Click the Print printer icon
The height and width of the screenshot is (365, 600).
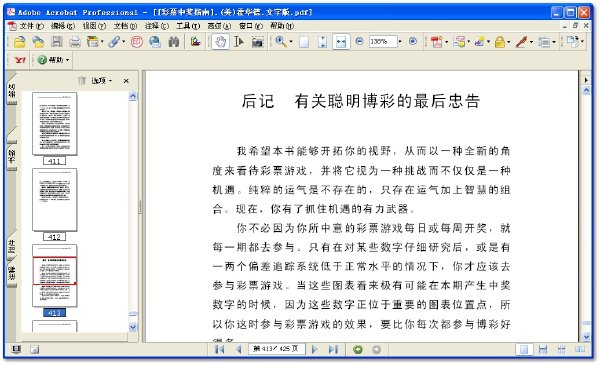(x=75, y=42)
